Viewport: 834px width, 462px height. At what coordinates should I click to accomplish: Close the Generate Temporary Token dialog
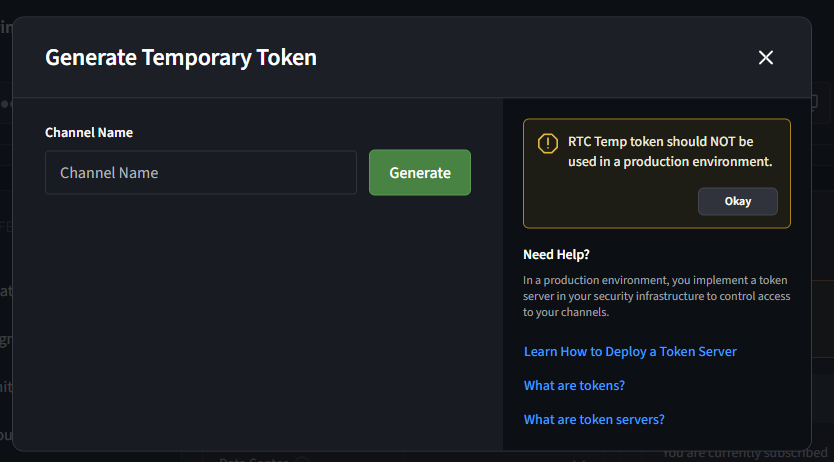pyautogui.click(x=766, y=58)
